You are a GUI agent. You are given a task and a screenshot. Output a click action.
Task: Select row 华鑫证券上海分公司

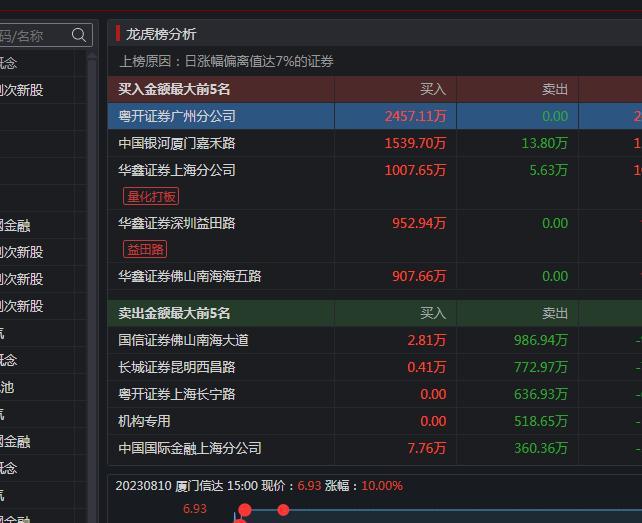coord(375,183)
